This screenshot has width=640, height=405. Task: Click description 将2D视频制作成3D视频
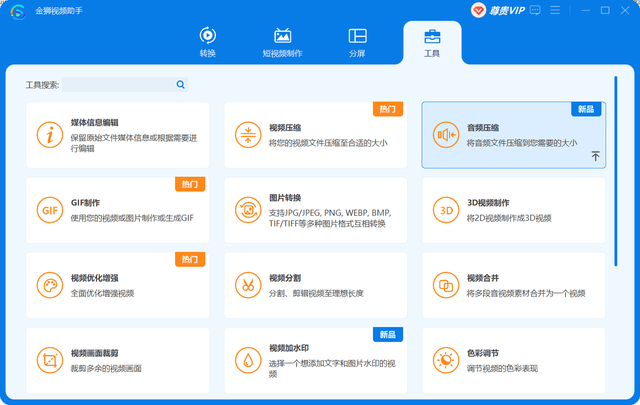(x=509, y=218)
